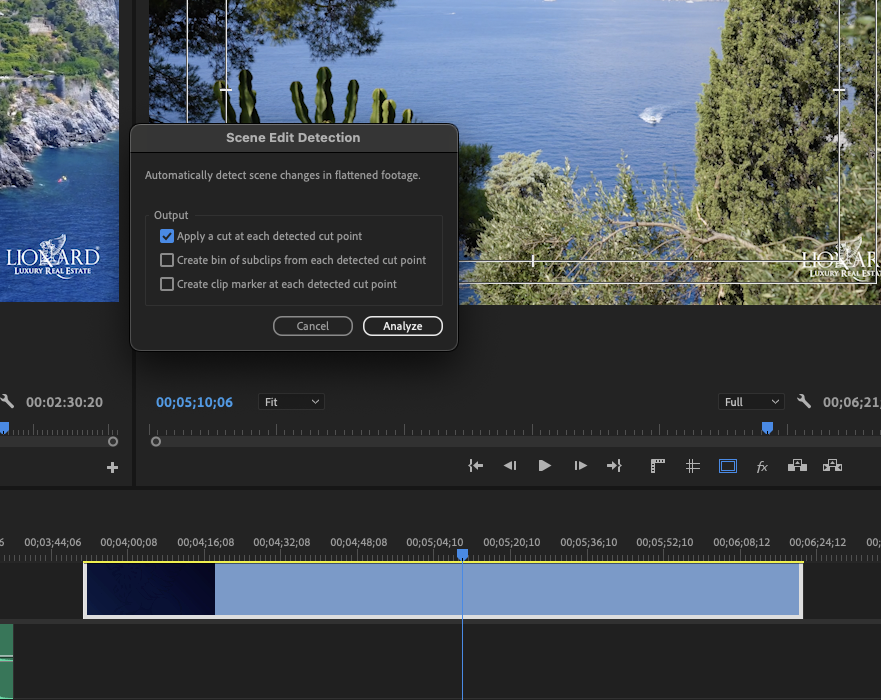Check Create clip marker at each cut point
Screen dimensions: 881x700
click(166, 284)
